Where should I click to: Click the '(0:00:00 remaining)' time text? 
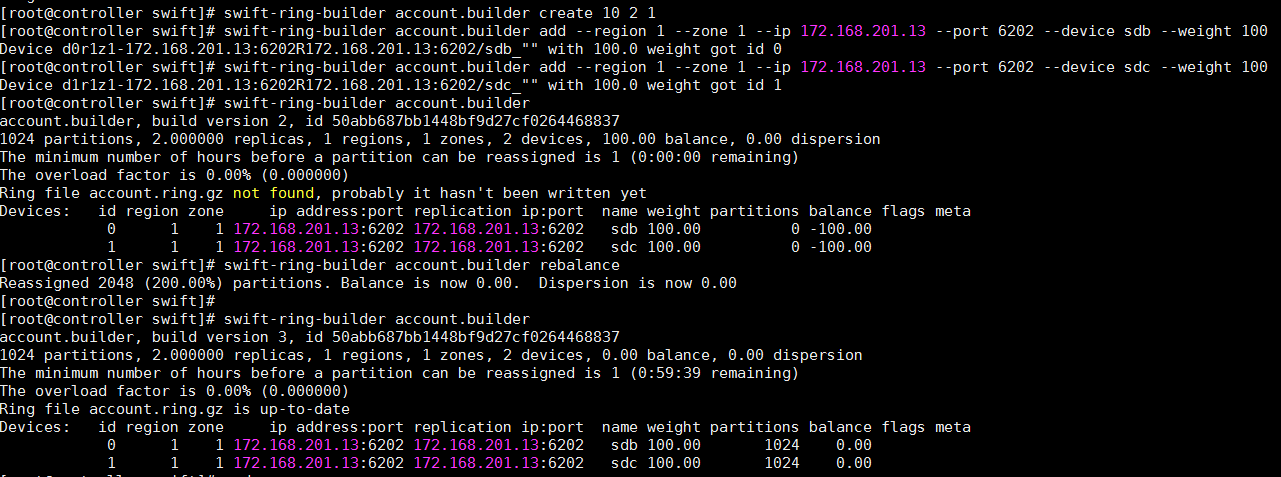713,157
